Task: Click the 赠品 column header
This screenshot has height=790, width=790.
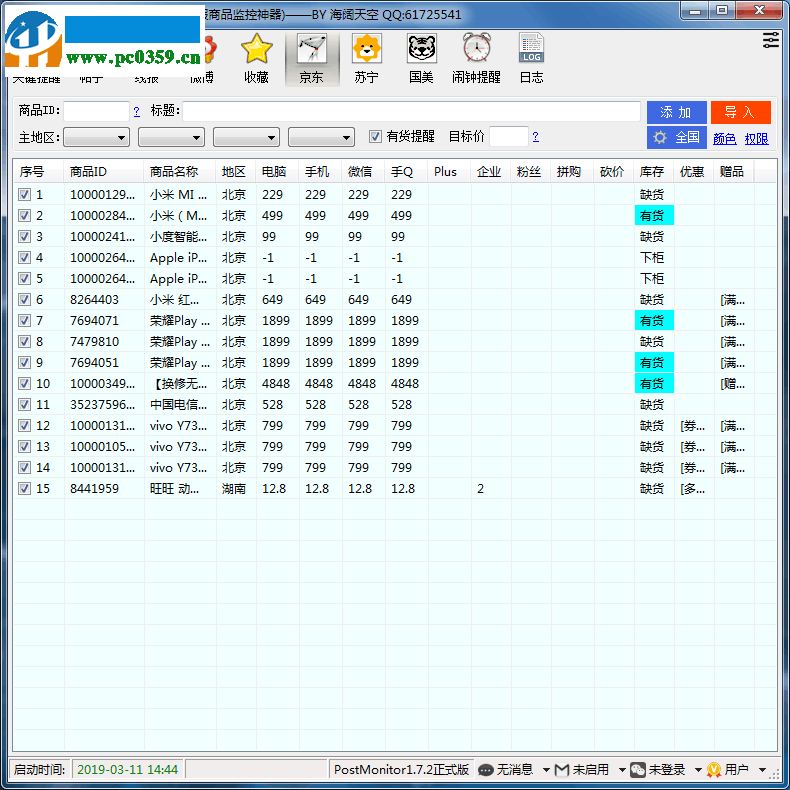Action: click(734, 172)
